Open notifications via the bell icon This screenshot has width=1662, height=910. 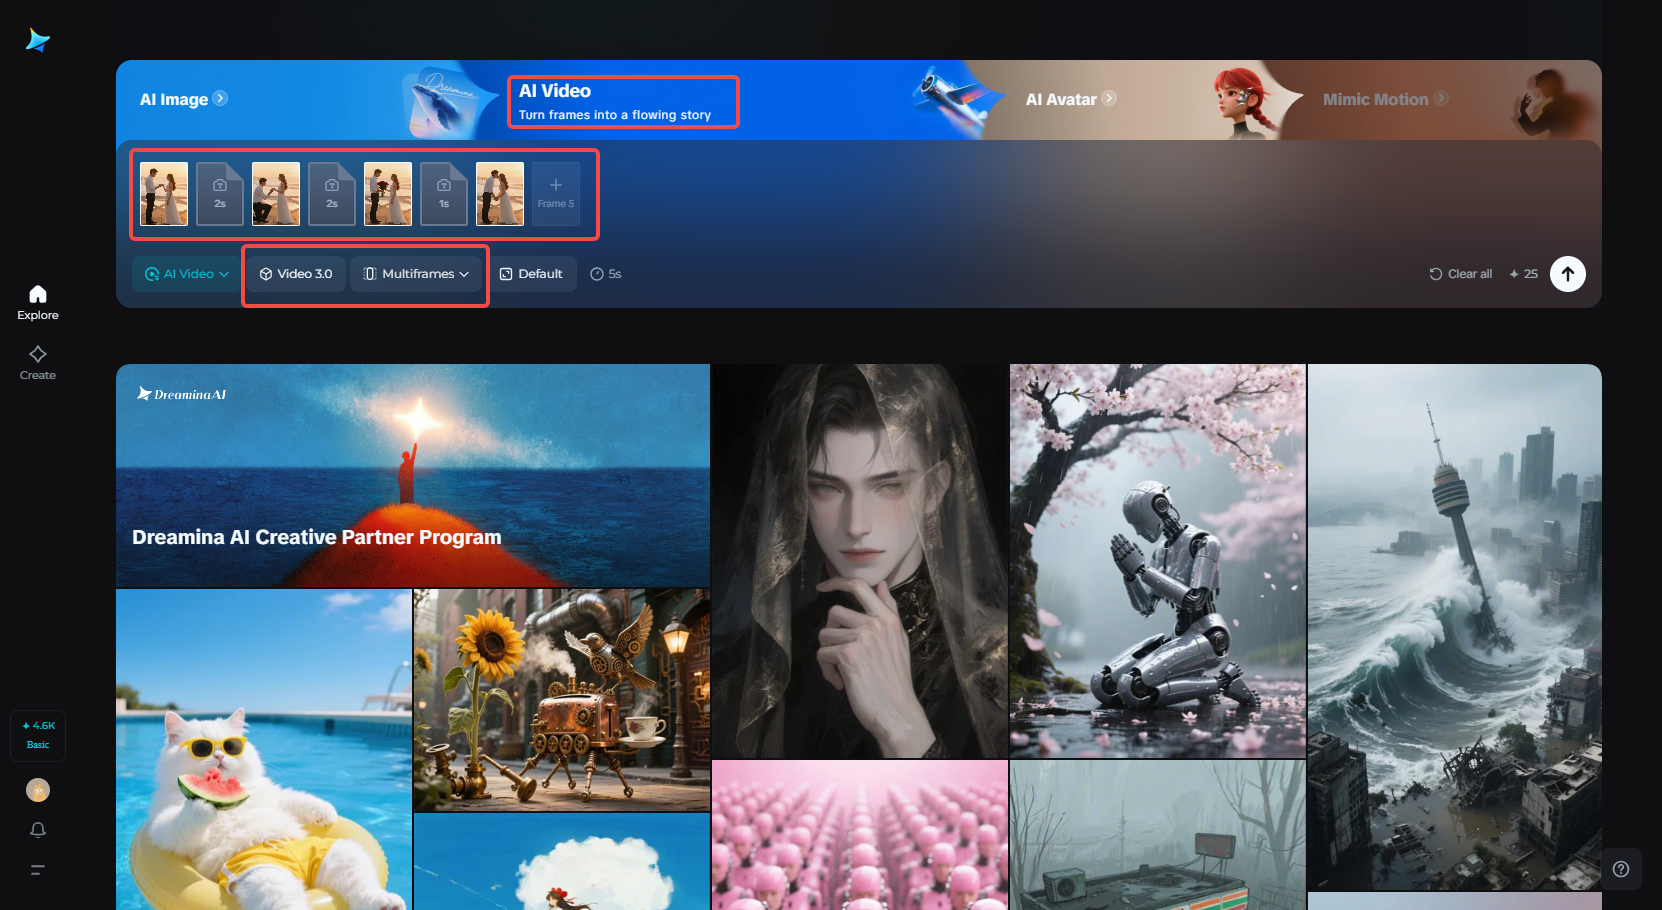tap(37, 830)
